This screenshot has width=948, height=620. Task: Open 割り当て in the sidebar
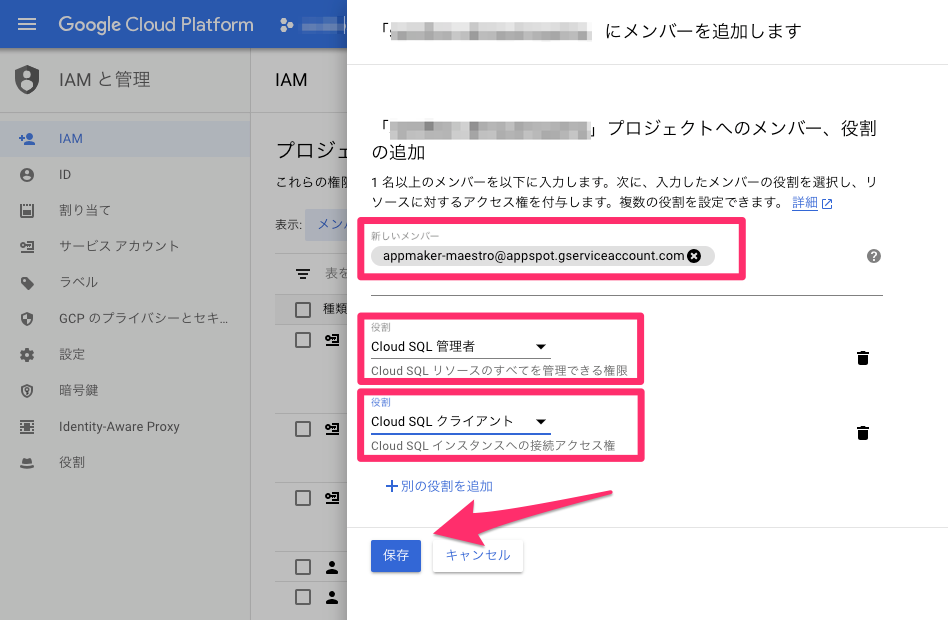[x=125, y=210]
